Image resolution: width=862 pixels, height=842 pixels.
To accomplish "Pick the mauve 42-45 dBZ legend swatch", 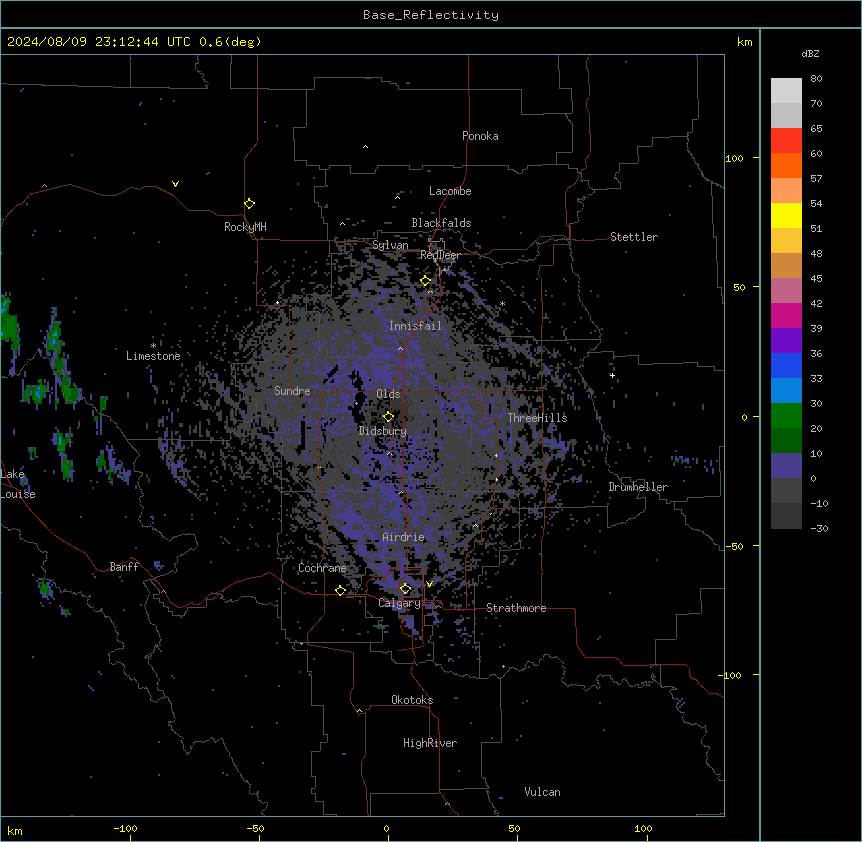I will point(786,290).
